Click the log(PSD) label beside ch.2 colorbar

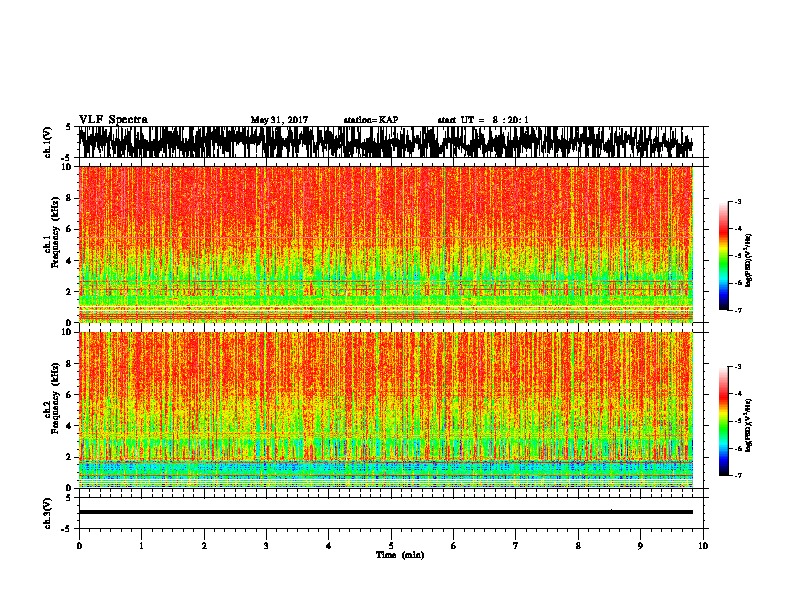pos(748,425)
